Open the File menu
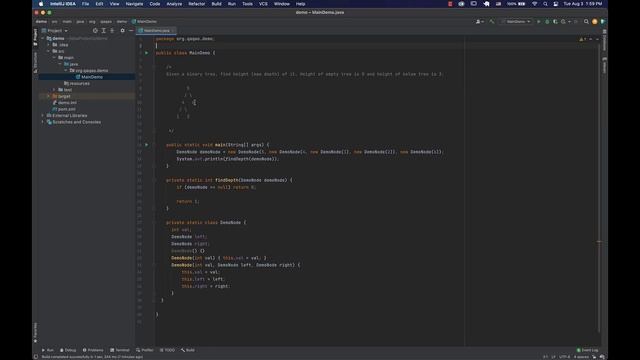 tap(85, 4)
